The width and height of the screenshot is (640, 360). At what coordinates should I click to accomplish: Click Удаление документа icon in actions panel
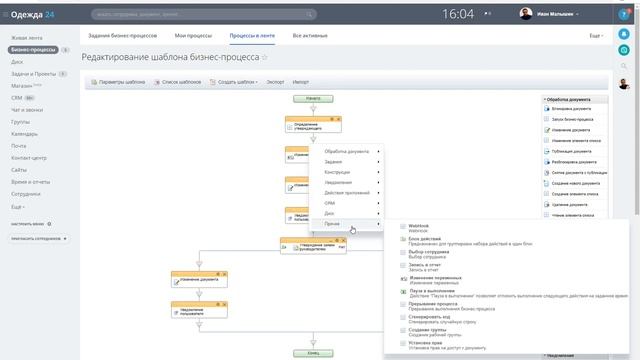[547, 204]
